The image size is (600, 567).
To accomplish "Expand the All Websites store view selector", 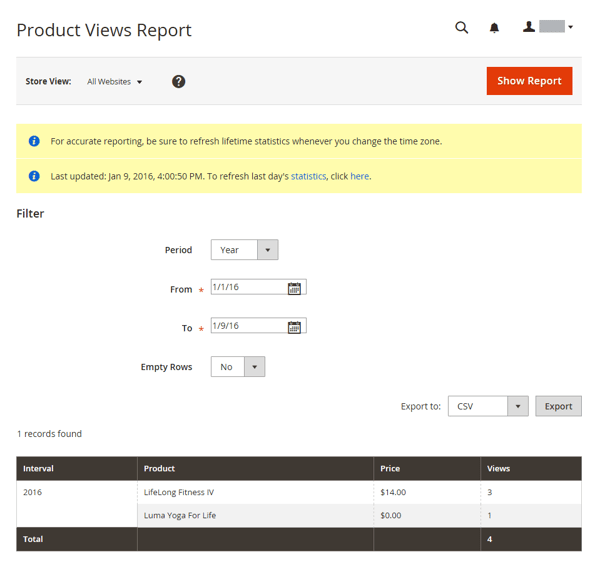I will point(115,82).
